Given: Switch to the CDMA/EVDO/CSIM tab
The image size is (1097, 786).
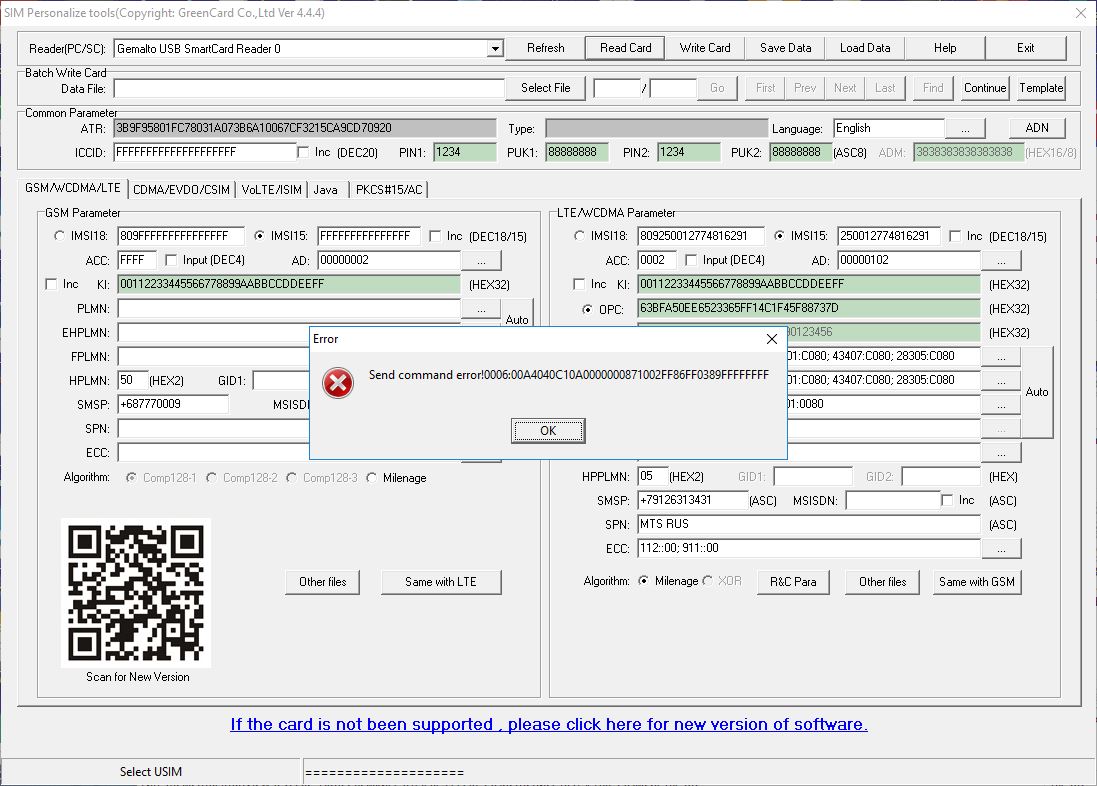Looking at the screenshot, I should (180, 189).
